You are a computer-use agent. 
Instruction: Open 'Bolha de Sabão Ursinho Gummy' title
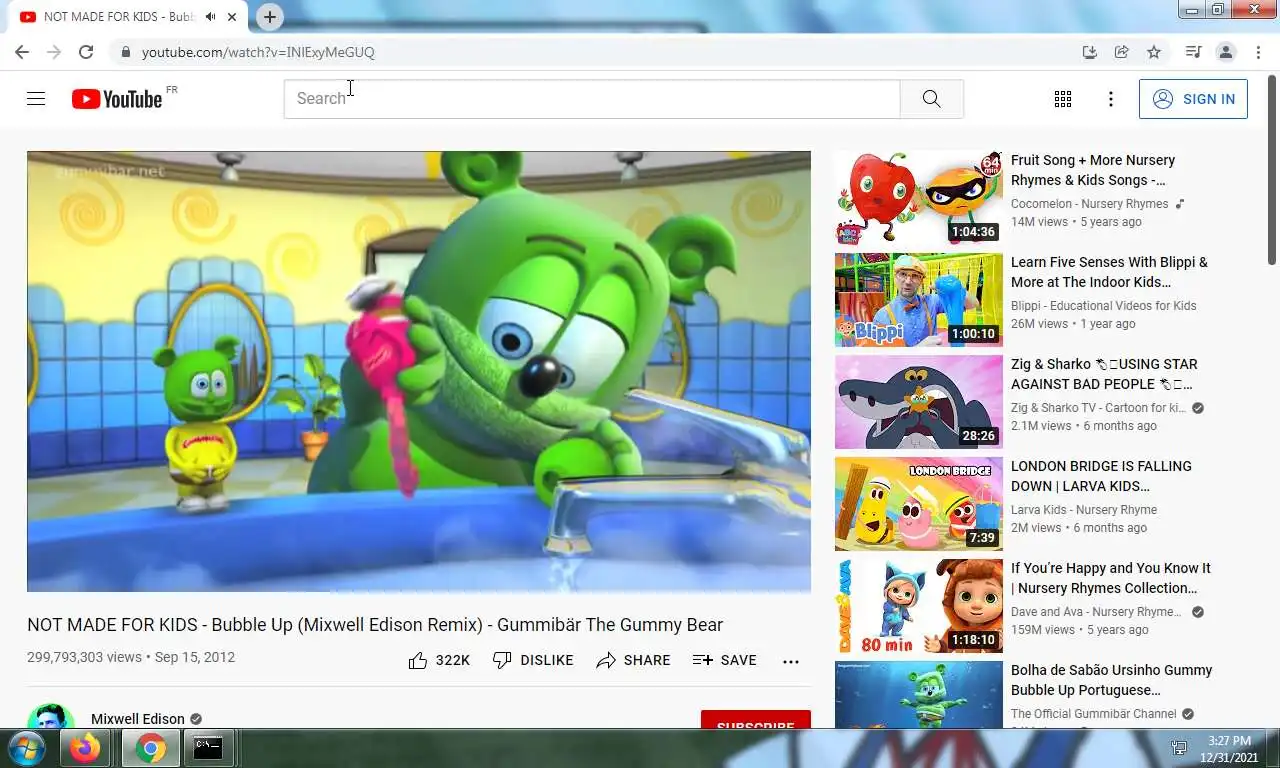coord(1111,680)
